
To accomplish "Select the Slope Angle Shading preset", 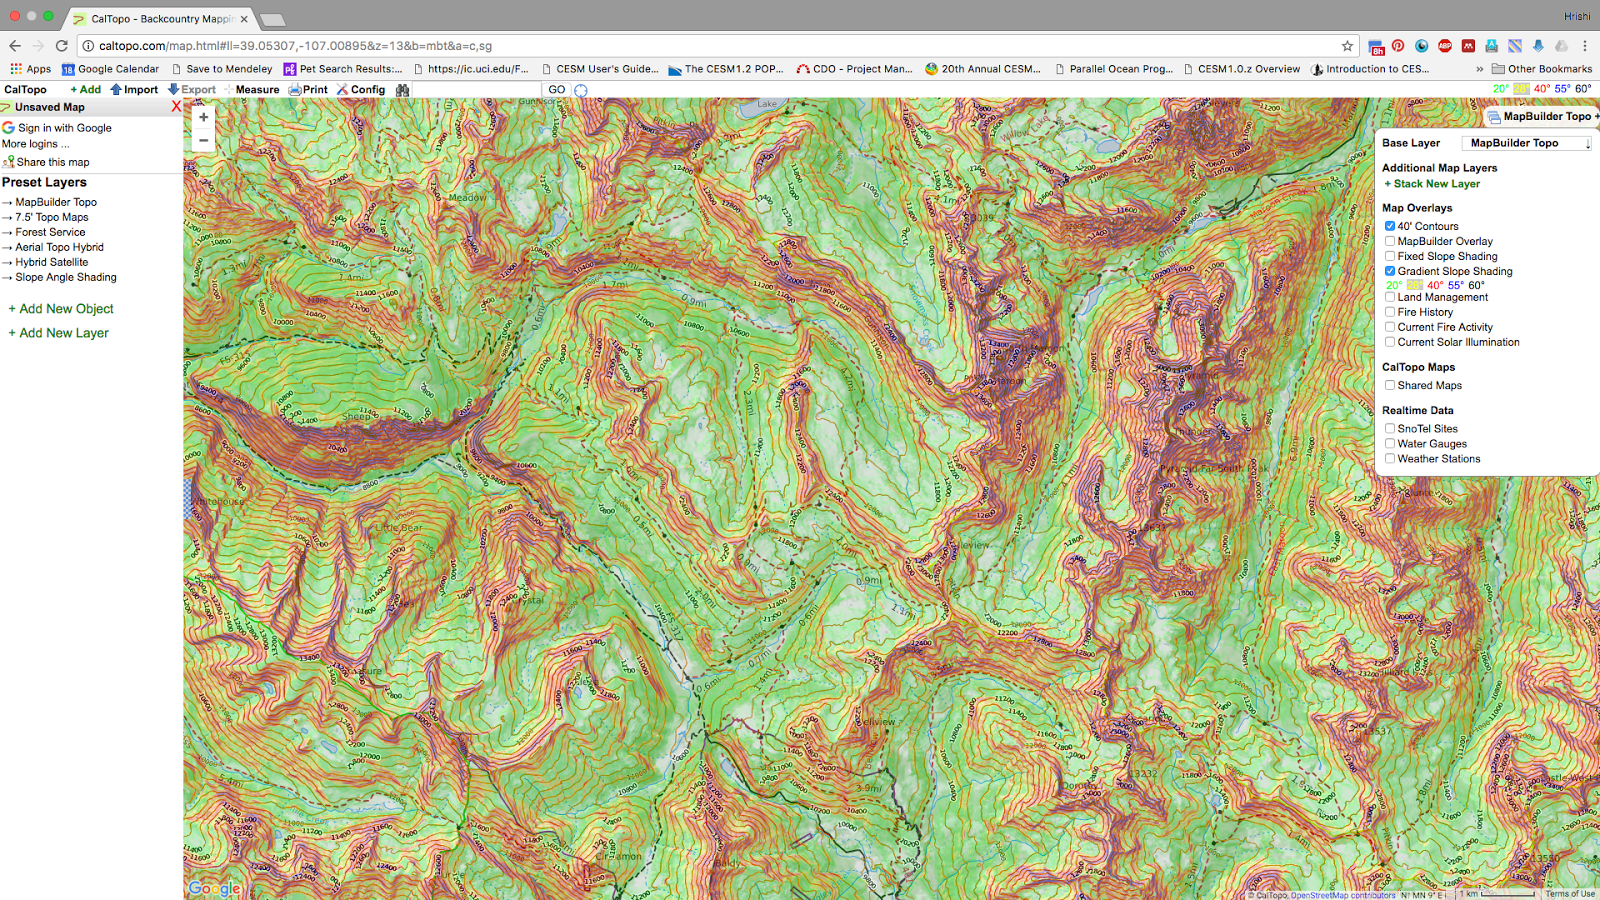I will tap(66, 277).
